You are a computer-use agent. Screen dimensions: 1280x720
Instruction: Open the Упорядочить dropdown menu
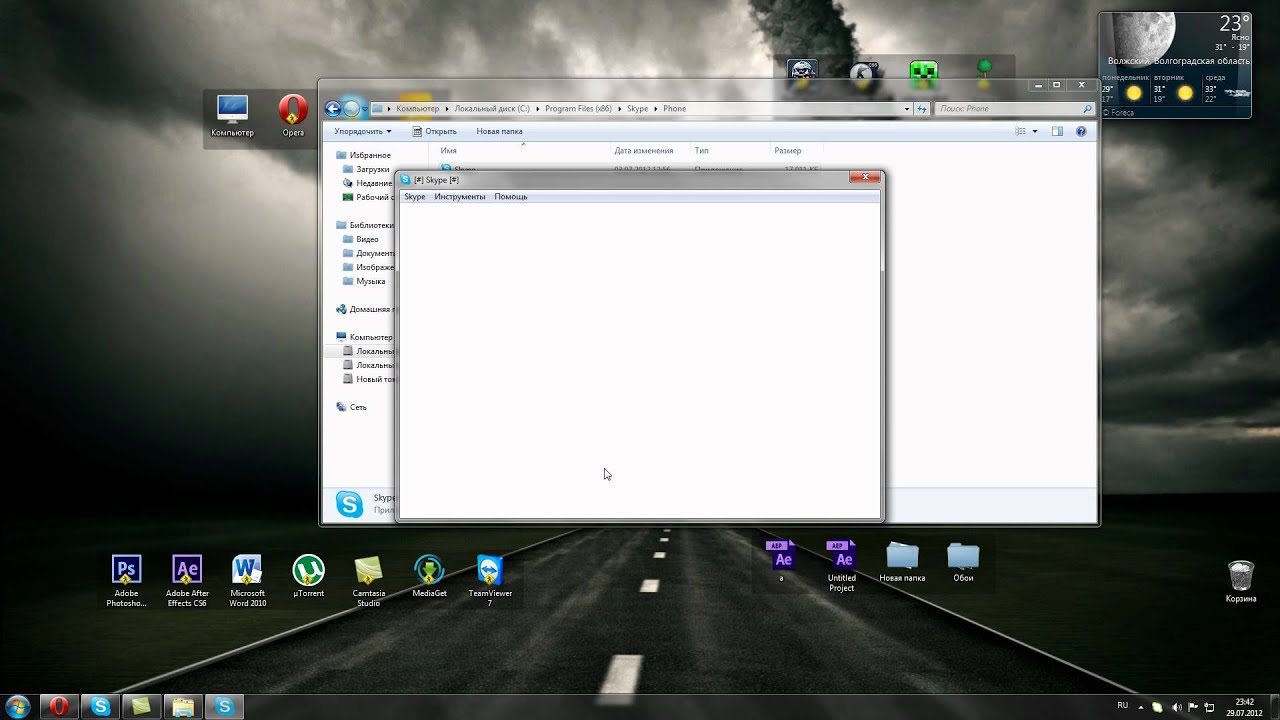click(x=363, y=131)
